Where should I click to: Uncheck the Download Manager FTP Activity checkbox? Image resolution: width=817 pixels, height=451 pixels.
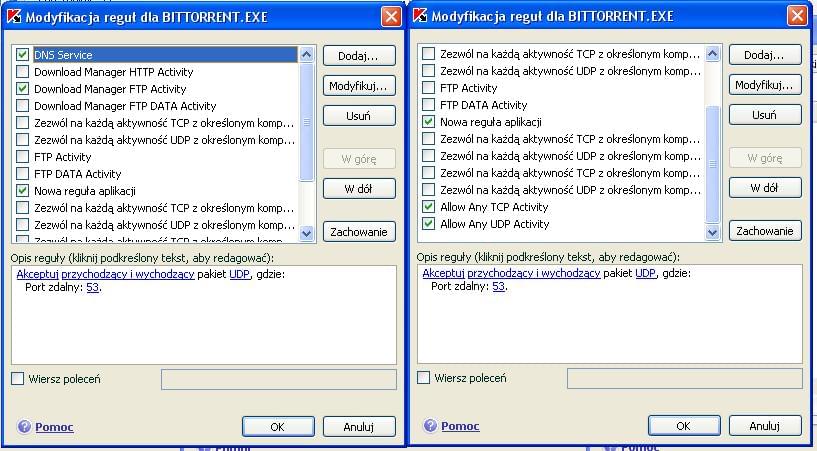[22, 89]
